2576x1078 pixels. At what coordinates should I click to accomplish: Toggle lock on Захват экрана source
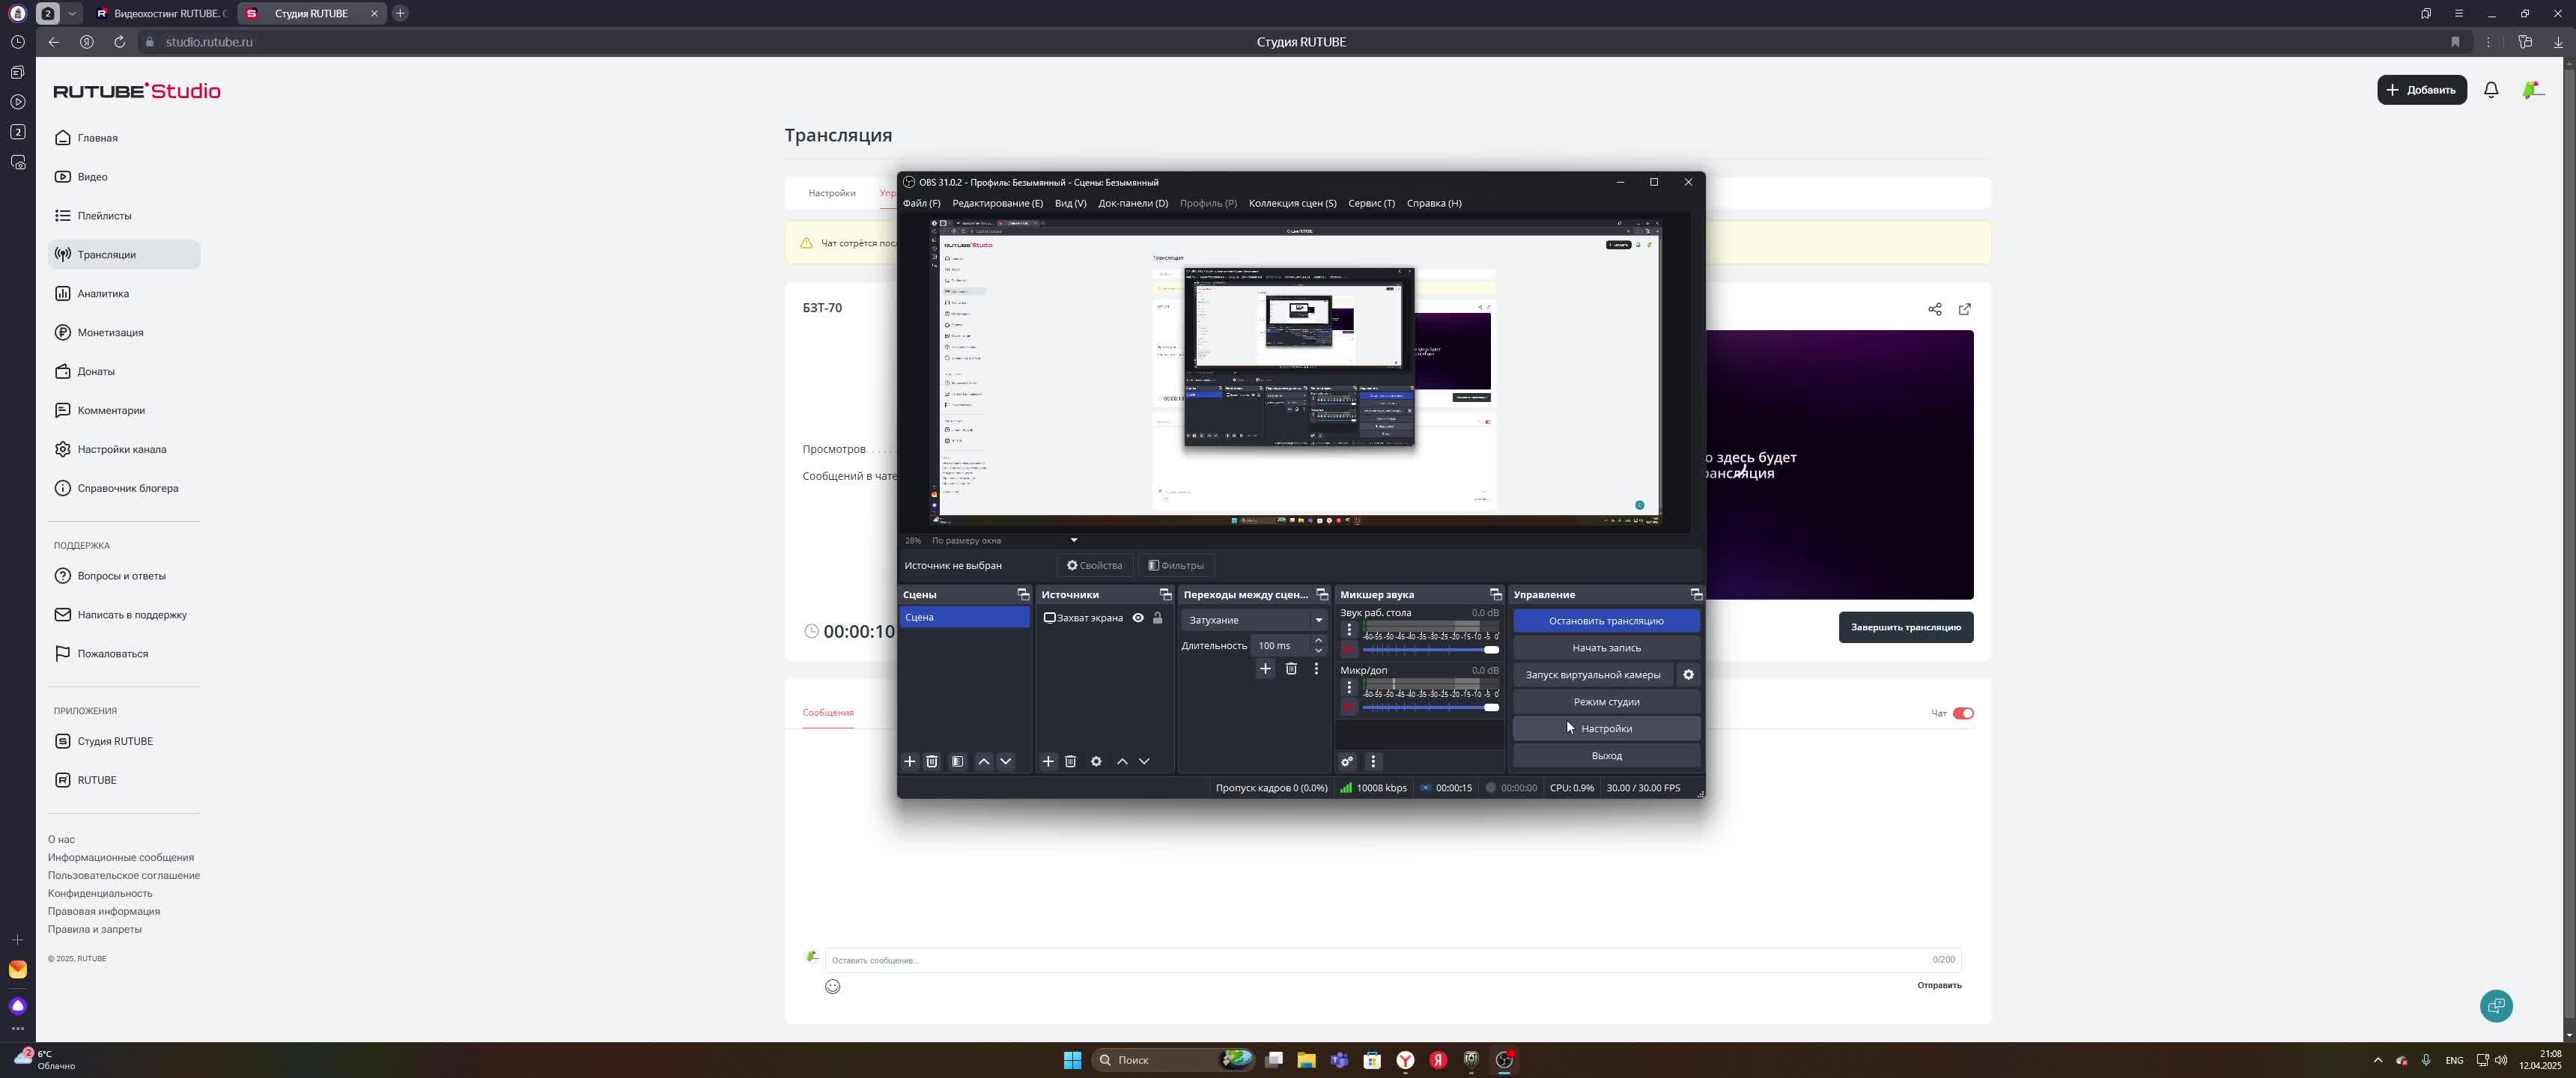point(1157,618)
